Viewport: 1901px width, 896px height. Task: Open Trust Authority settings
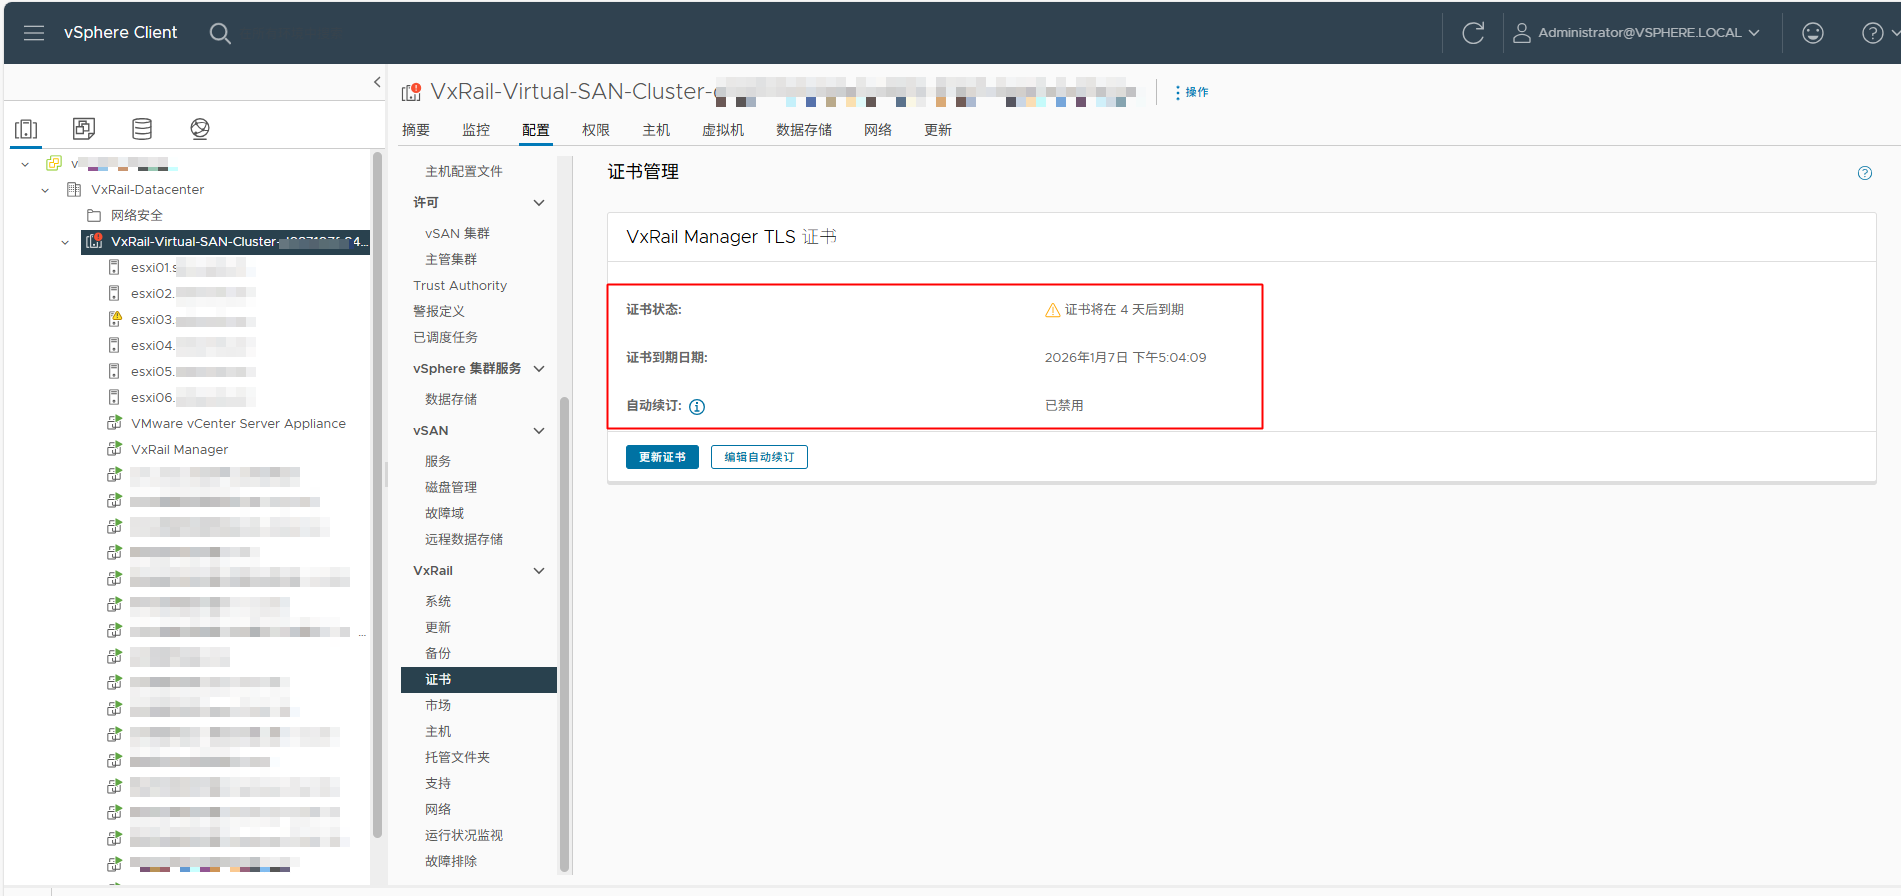[x=460, y=285]
